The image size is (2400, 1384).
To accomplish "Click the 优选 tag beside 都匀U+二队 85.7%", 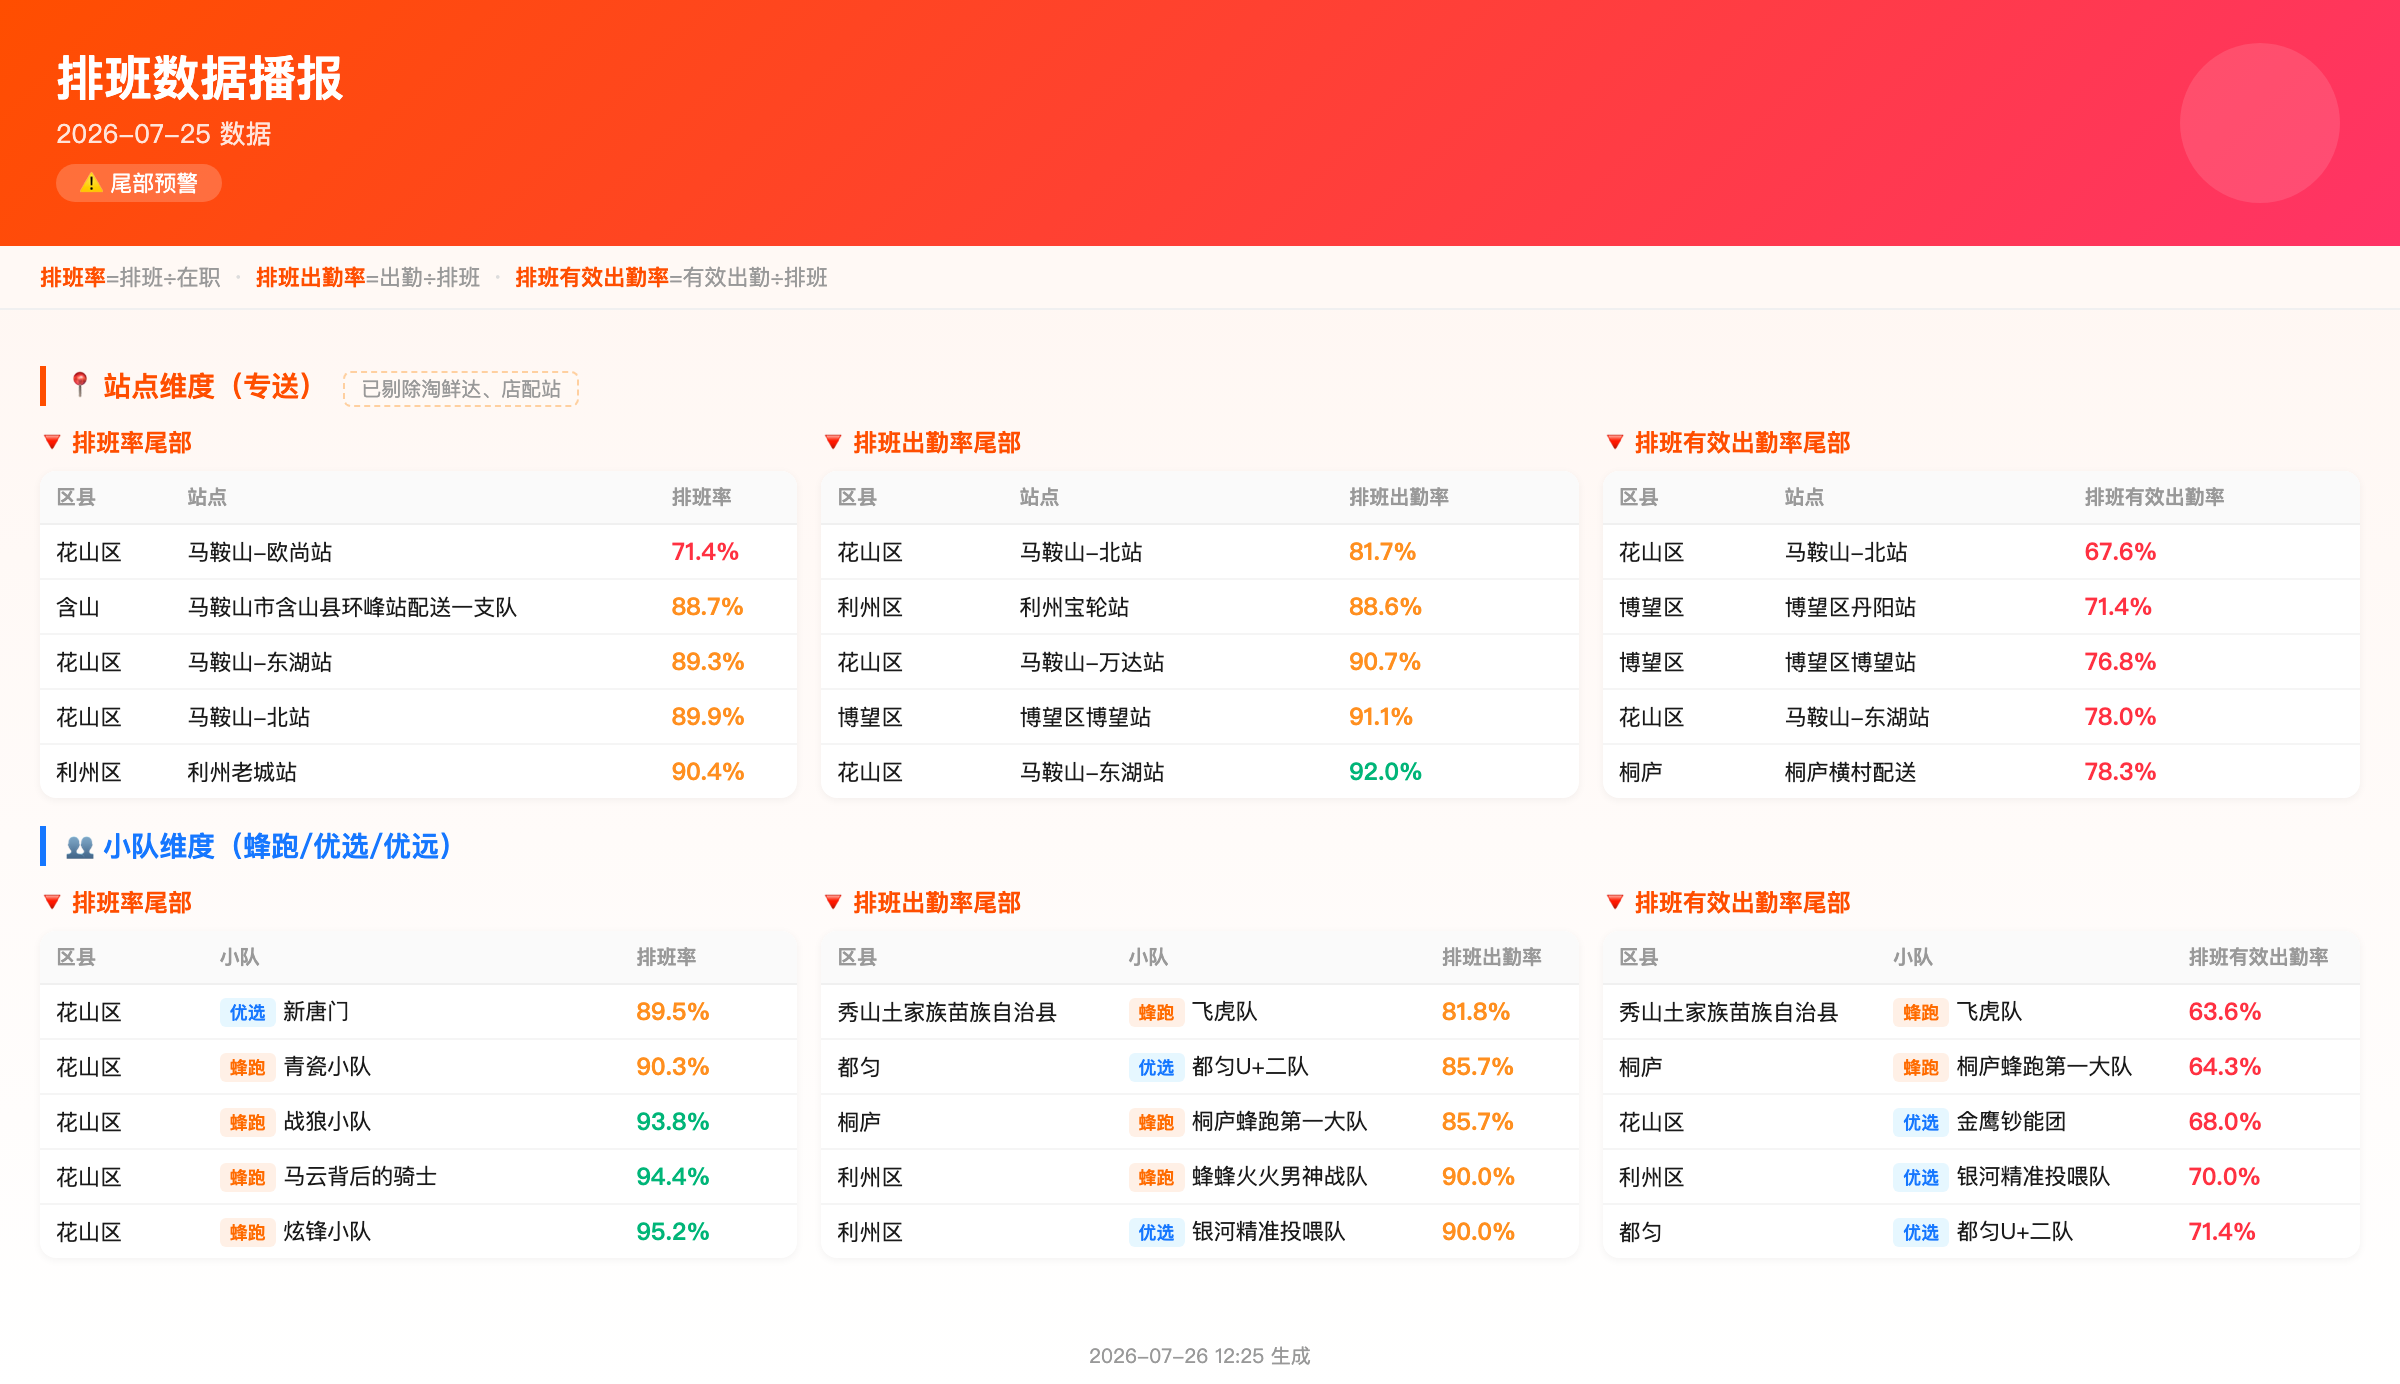I will click(1156, 1067).
